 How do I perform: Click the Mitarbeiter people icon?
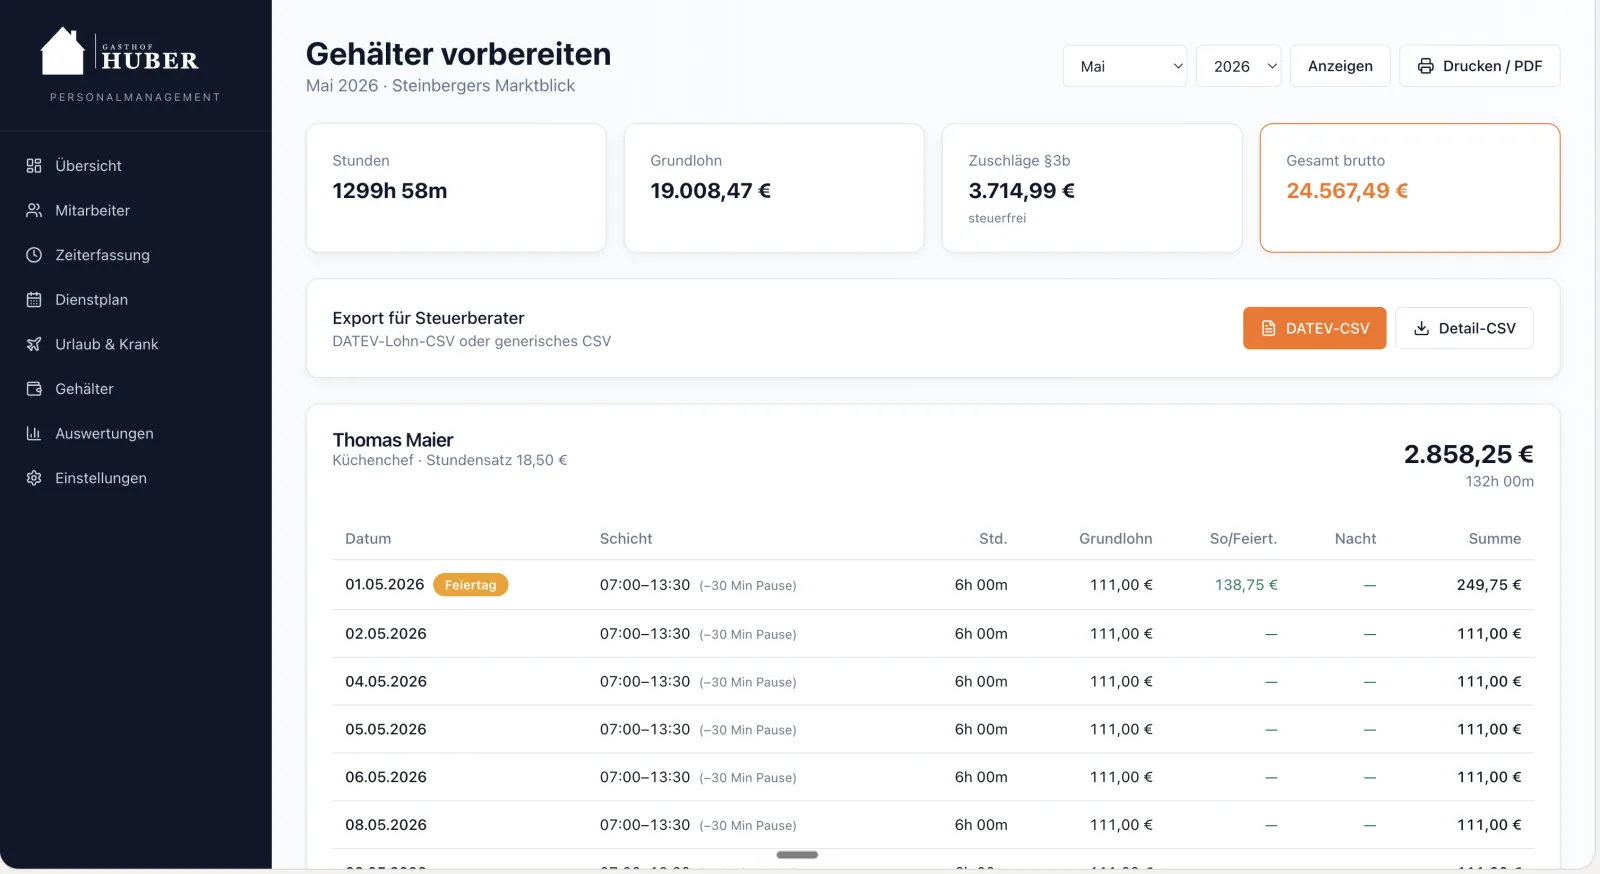coord(34,210)
